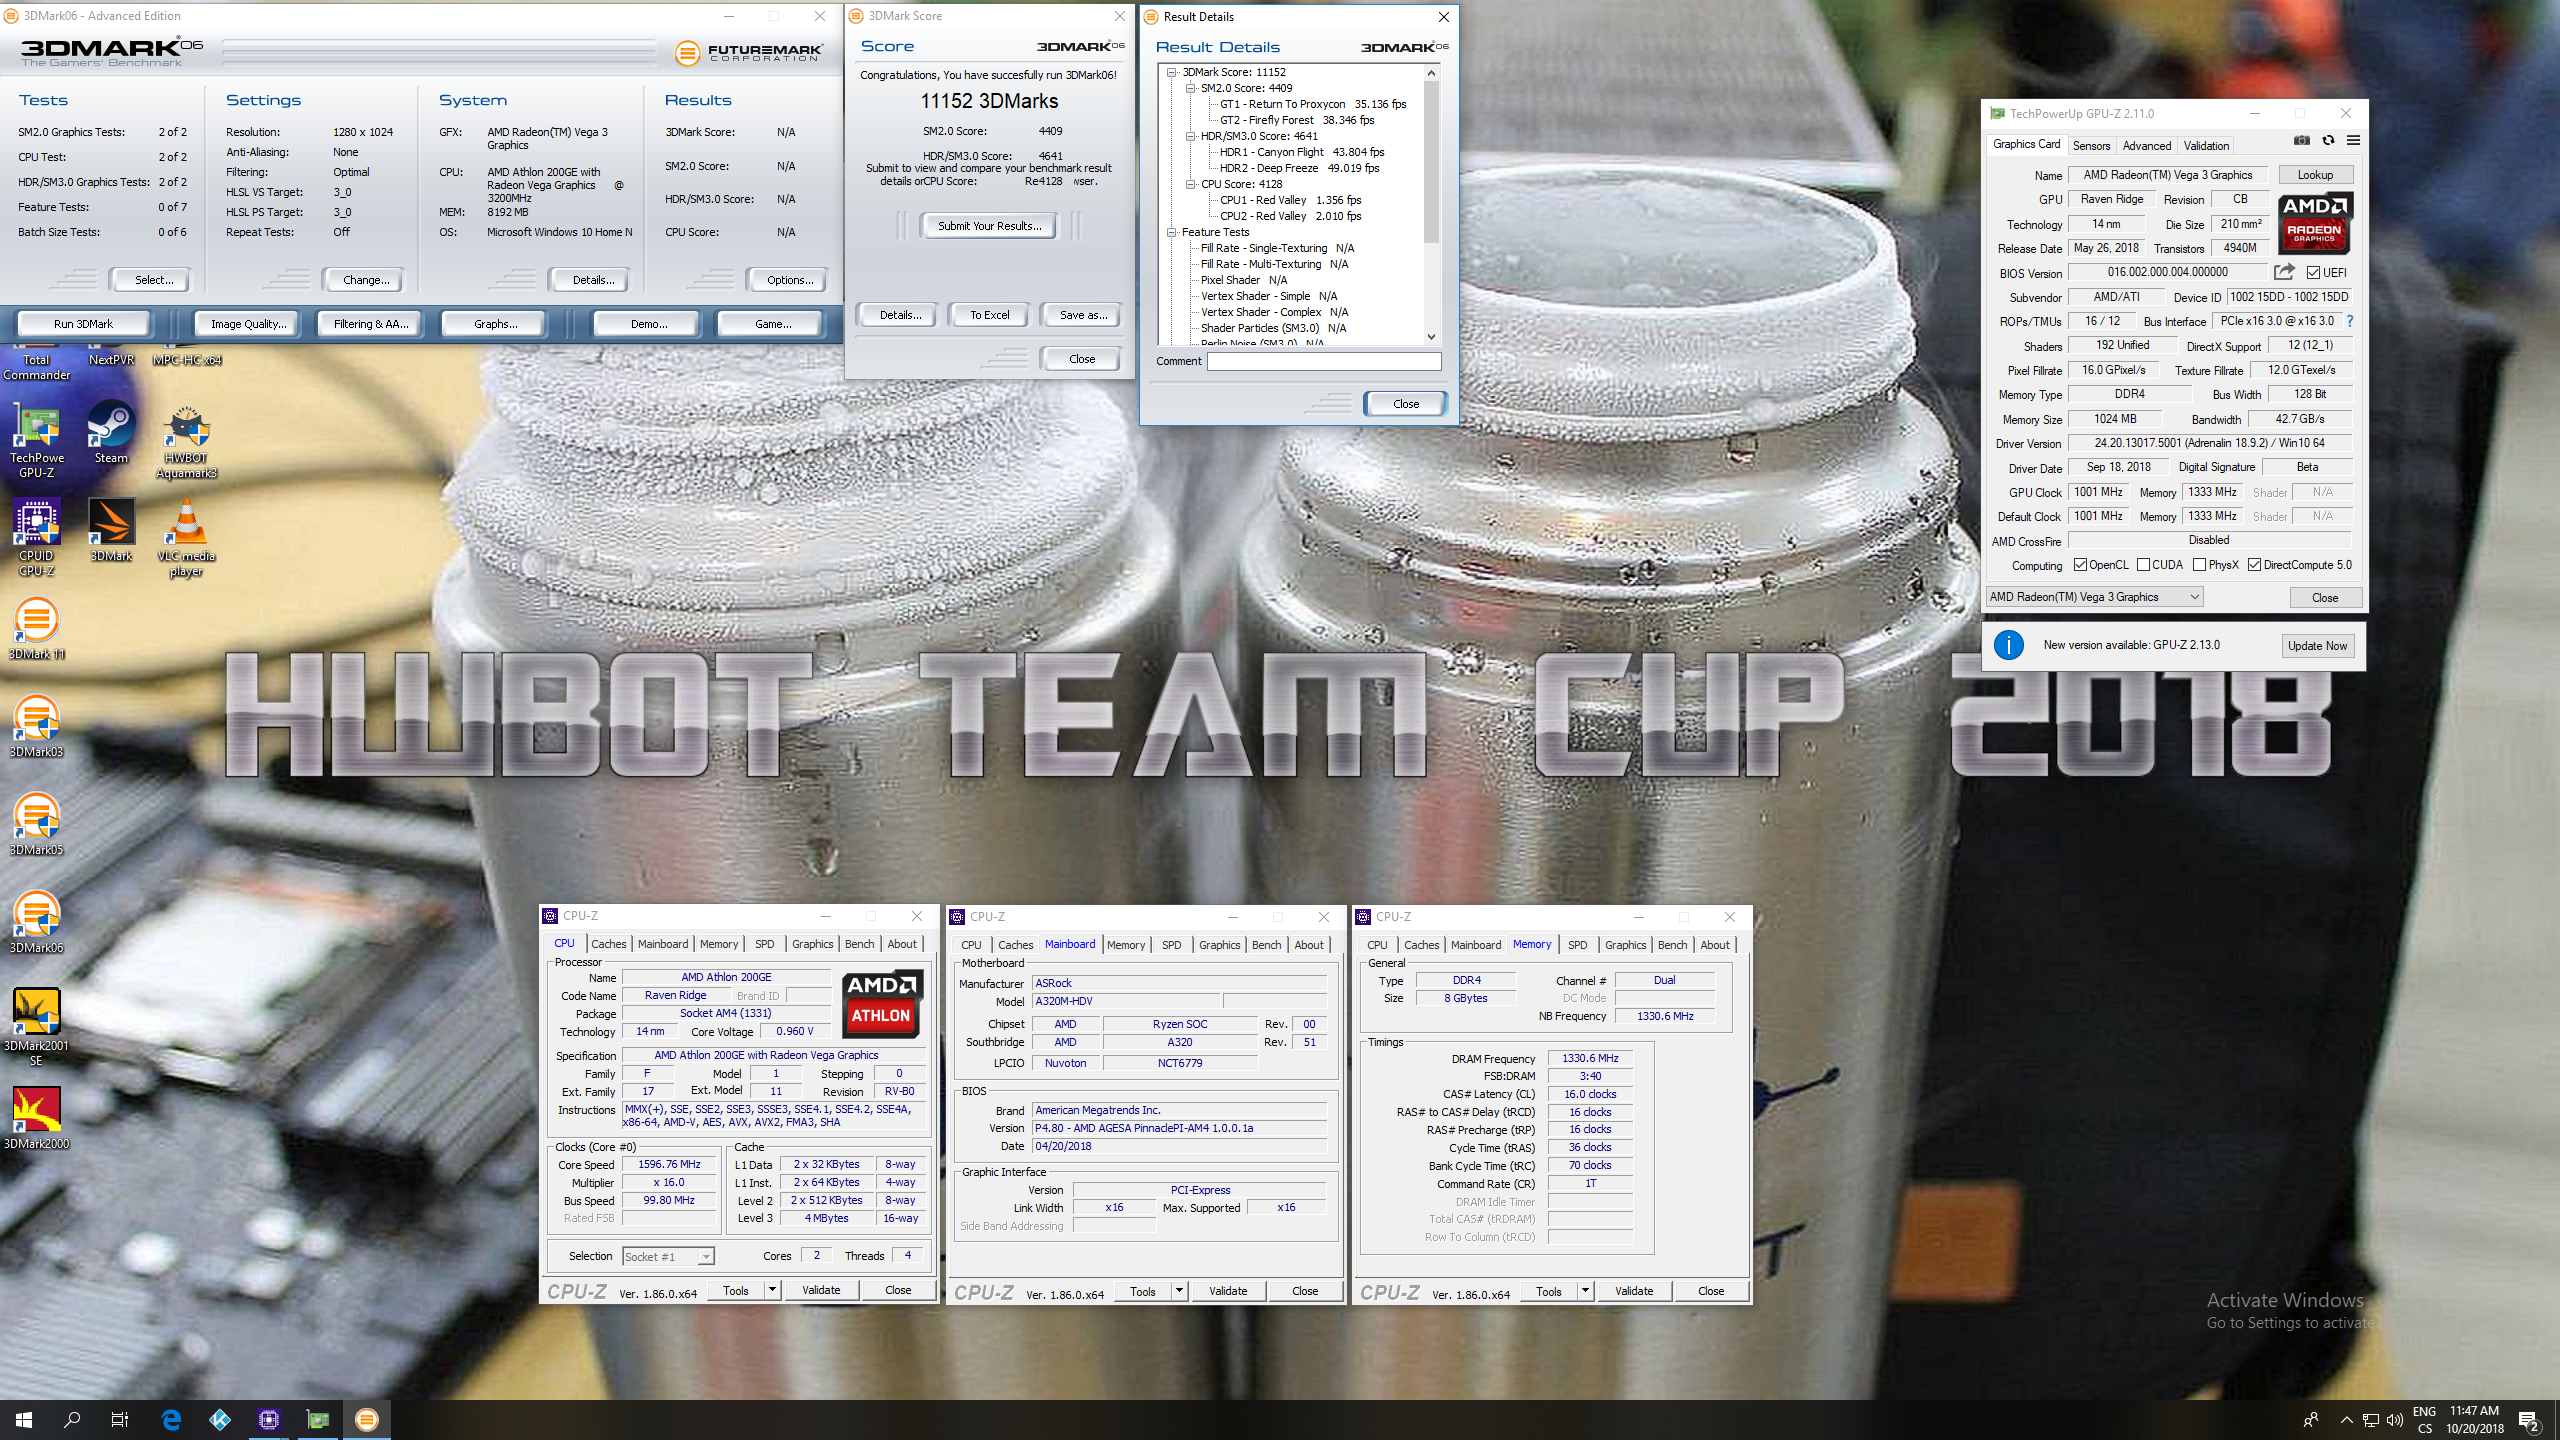The width and height of the screenshot is (2560, 1440).
Task: Click the GPU-Z refresh icon
Action: pyautogui.click(x=2328, y=141)
